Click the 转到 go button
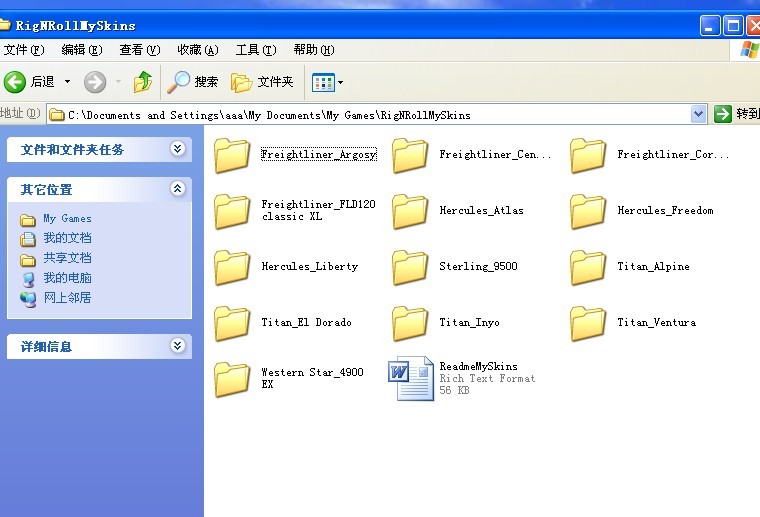This screenshot has height=517, width=760. (736, 115)
